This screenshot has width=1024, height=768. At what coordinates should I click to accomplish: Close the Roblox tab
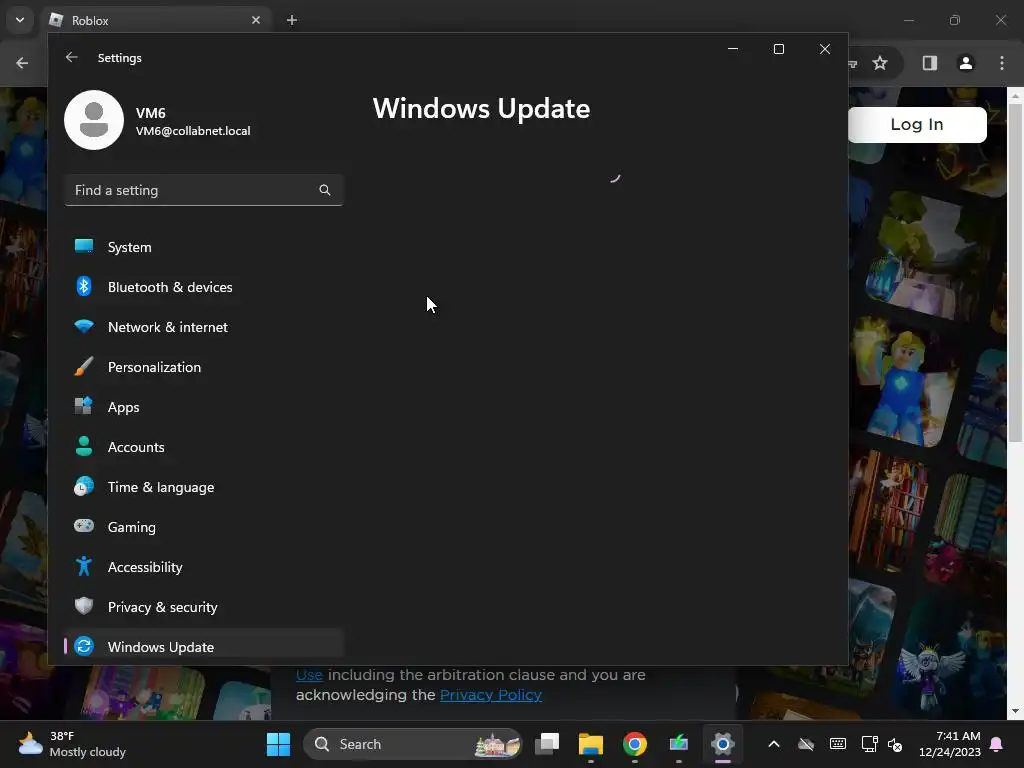click(256, 20)
